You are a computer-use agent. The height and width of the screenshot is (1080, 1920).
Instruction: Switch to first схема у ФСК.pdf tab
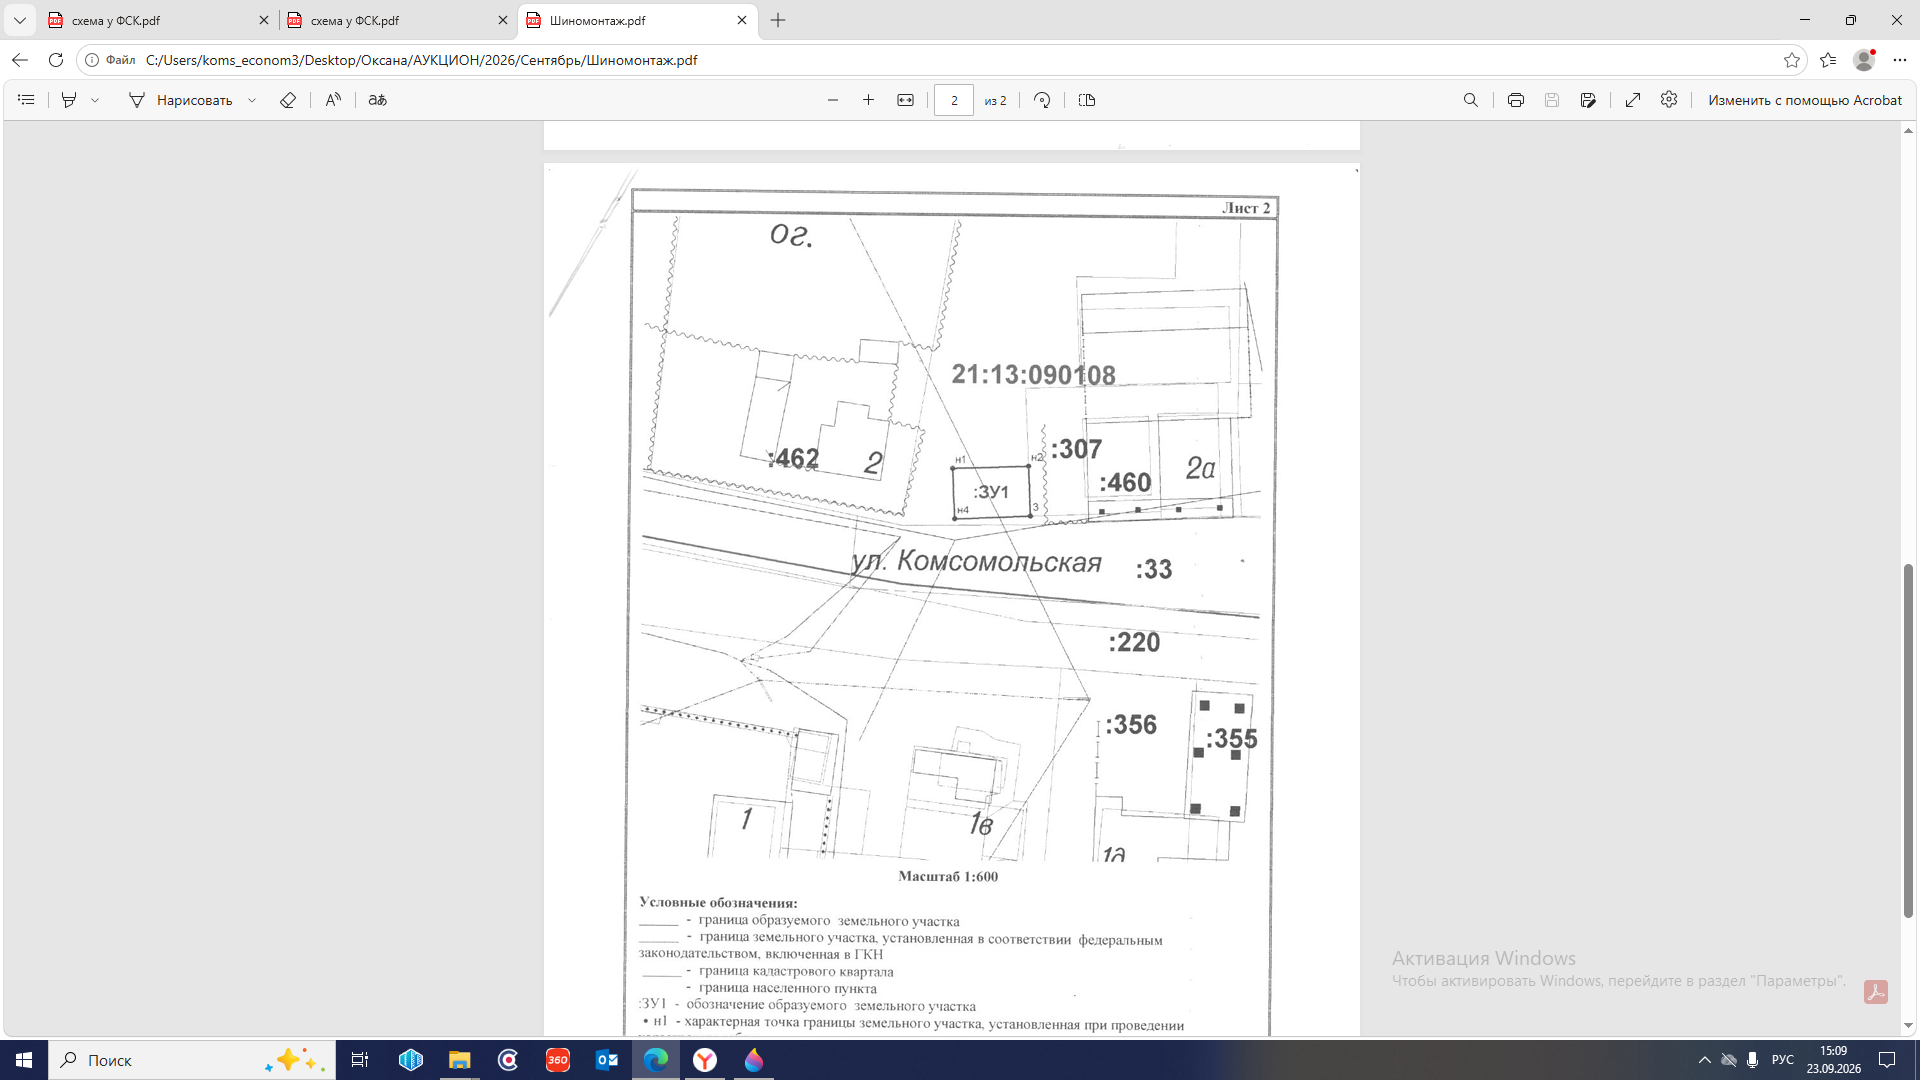(158, 20)
